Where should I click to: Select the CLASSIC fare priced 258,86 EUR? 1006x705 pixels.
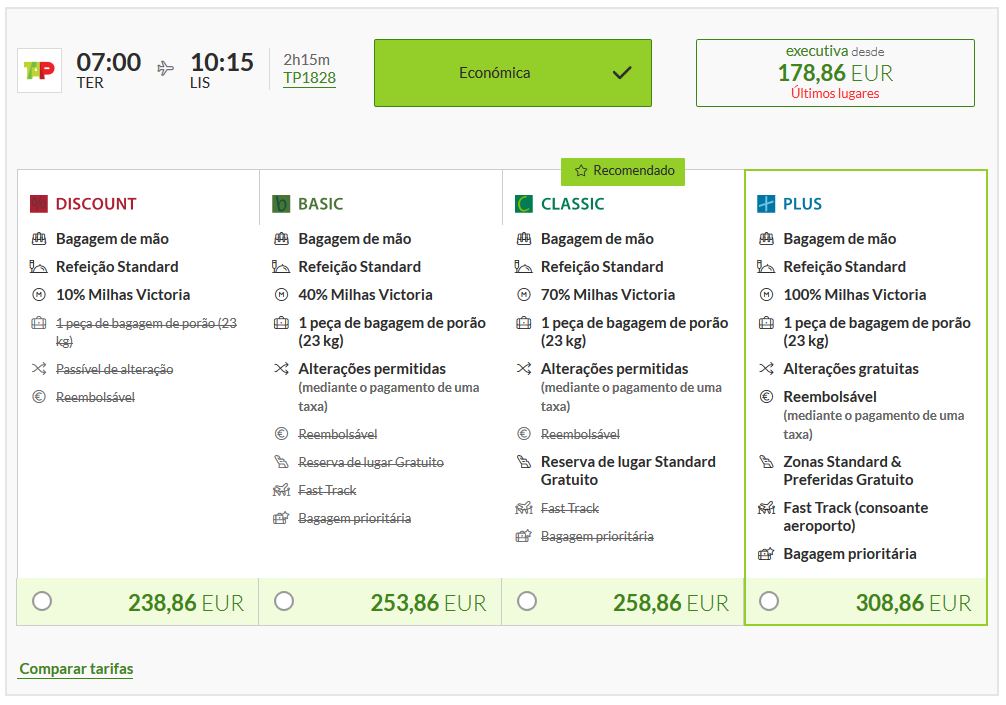[527, 601]
